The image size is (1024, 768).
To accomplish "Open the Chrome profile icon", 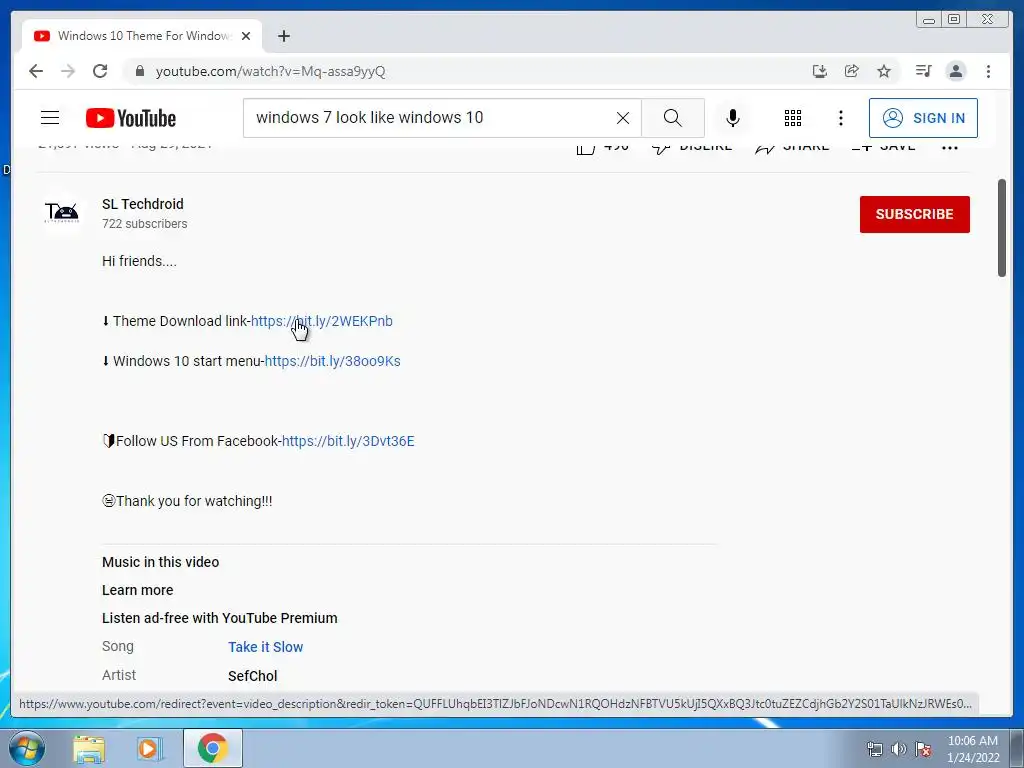I will [956, 71].
